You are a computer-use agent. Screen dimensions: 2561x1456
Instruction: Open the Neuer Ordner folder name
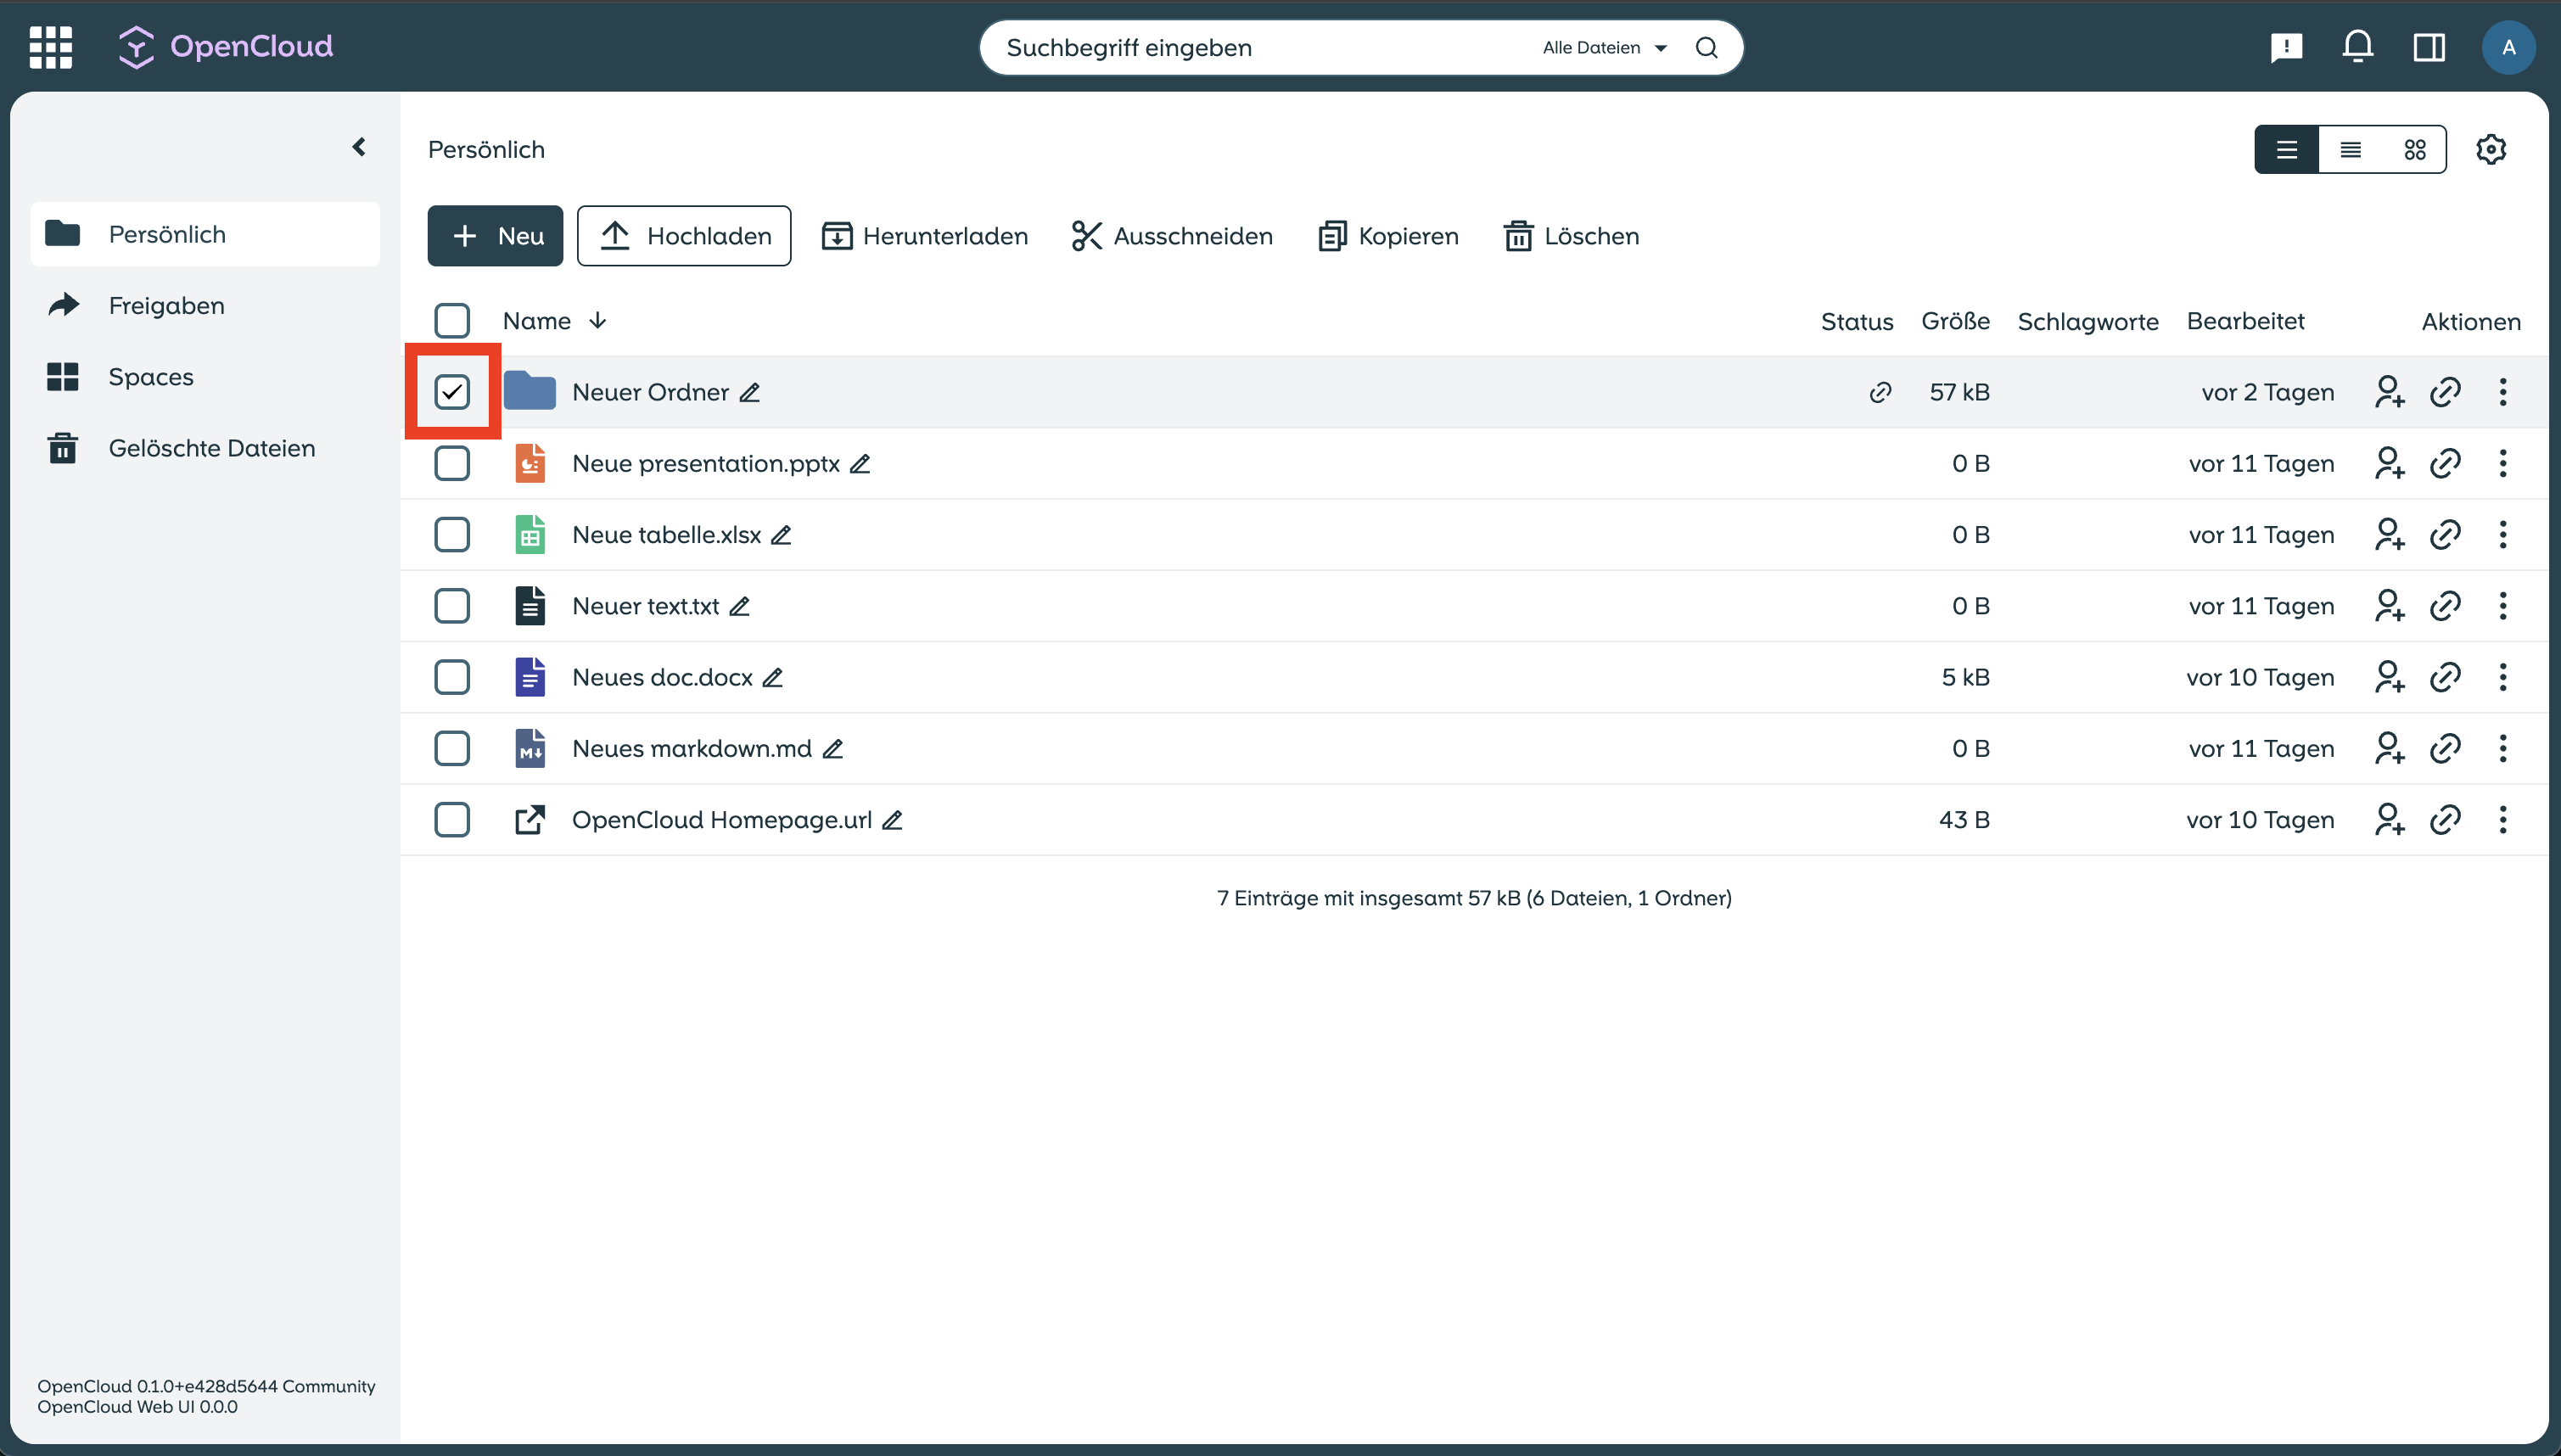650,392
